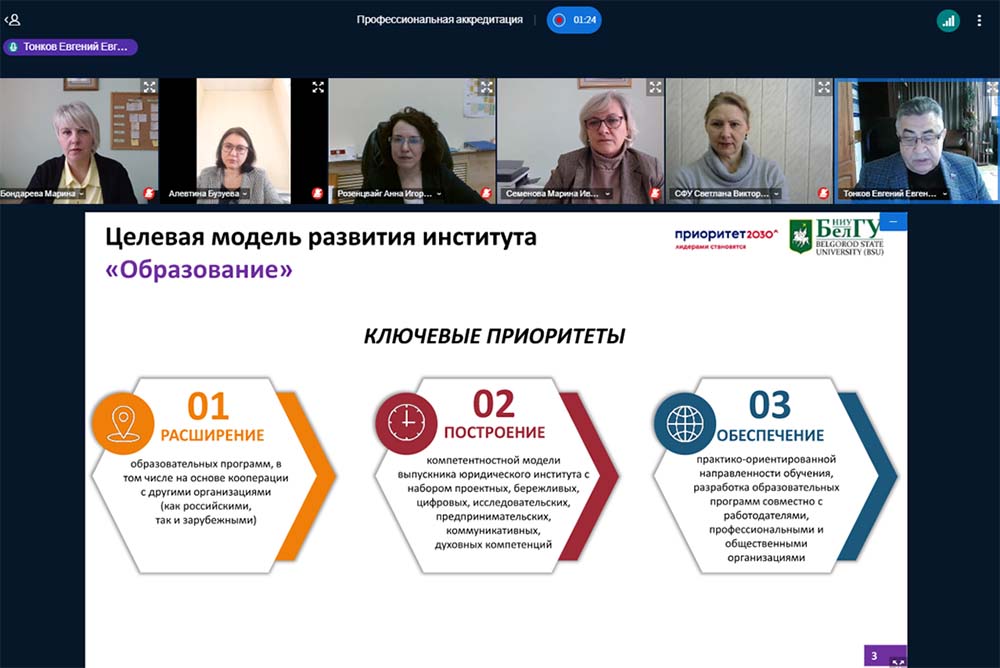
Task: Expand Тонков Евгений's video to fullscreen
Action: (x=991, y=87)
